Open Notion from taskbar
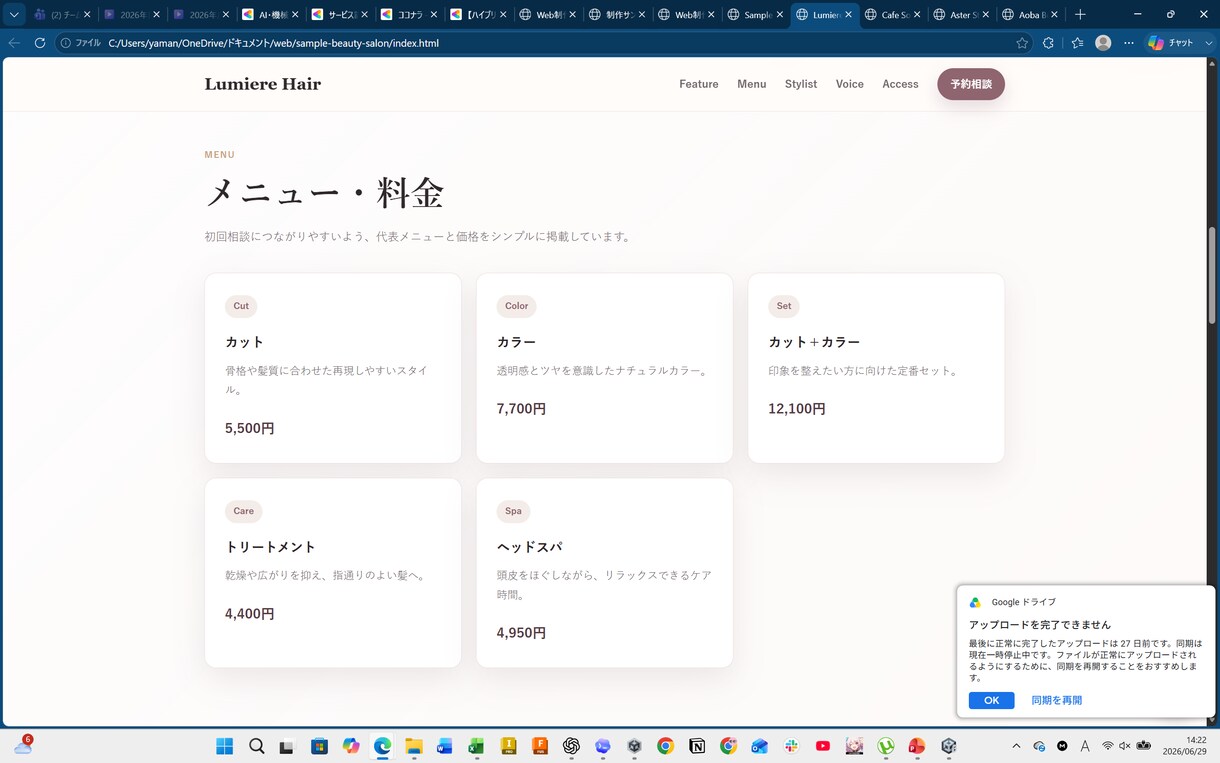 [x=697, y=746]
